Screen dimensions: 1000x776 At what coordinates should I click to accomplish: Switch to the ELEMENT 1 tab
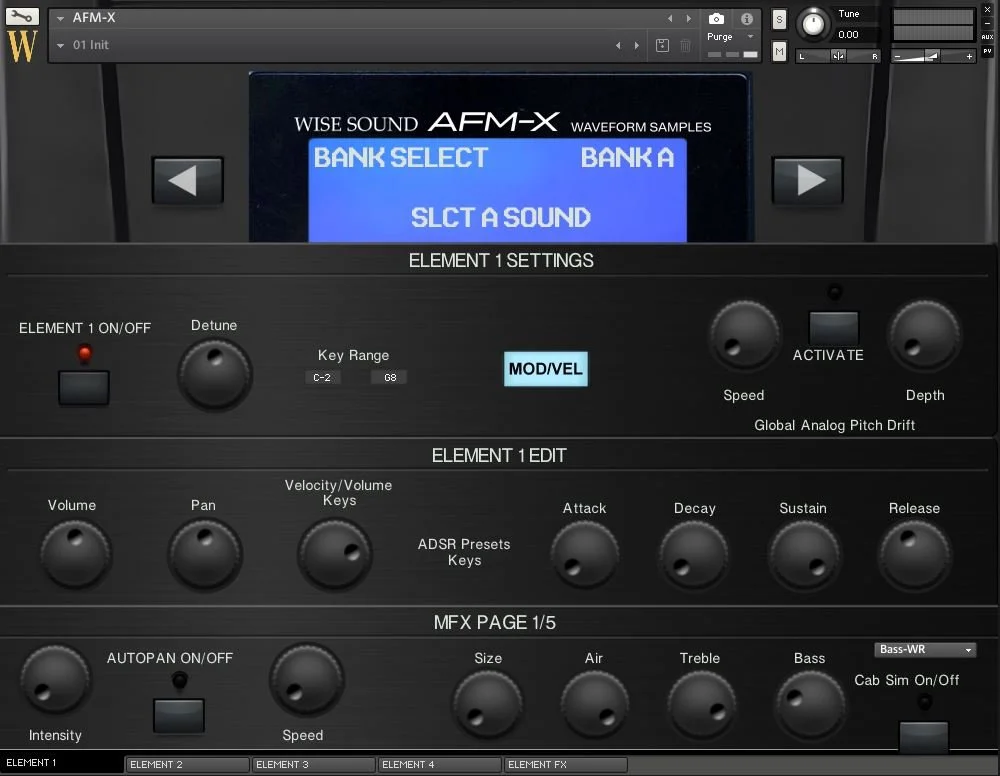[x=62, y=763]
